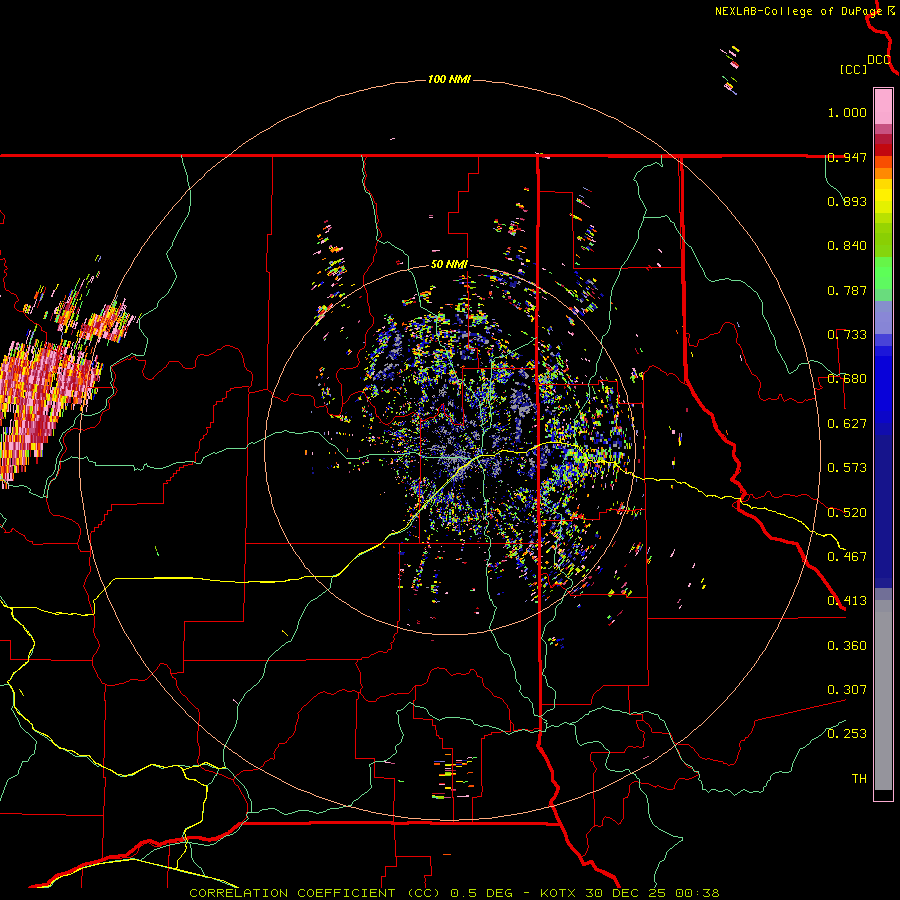Click the striped echo streaks near the bottom of the 100 NMI ring

[456, 778]
